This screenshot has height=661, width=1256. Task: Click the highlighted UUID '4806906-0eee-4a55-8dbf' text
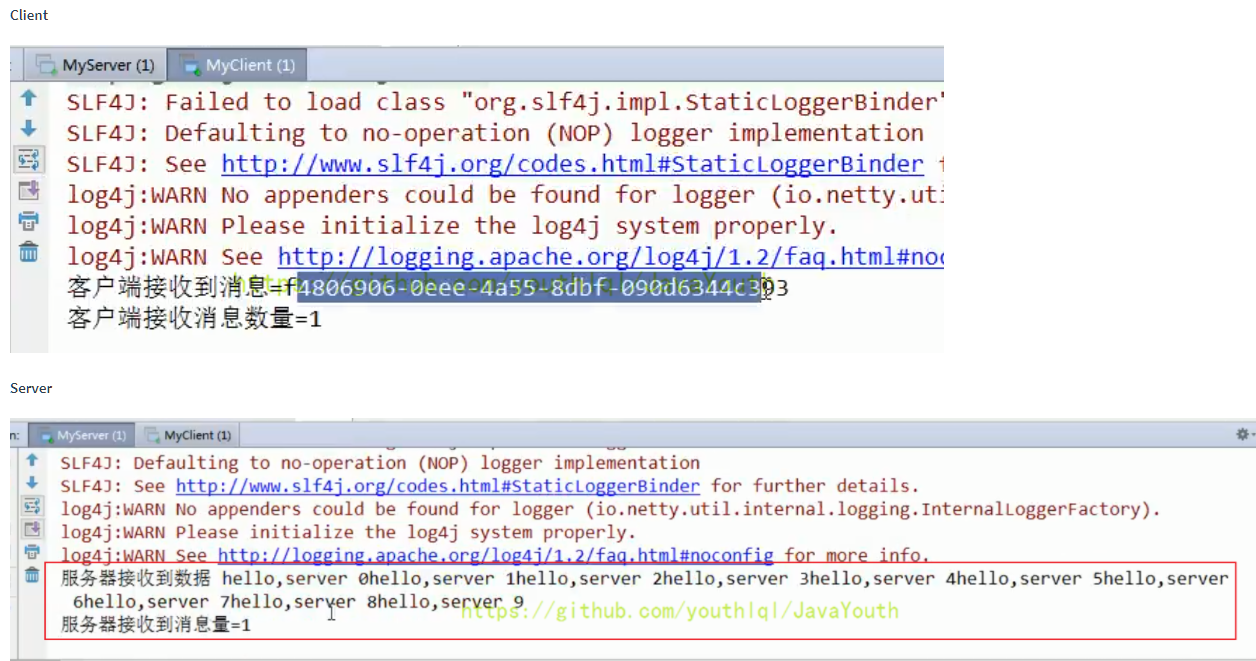(x=530, y=289)
